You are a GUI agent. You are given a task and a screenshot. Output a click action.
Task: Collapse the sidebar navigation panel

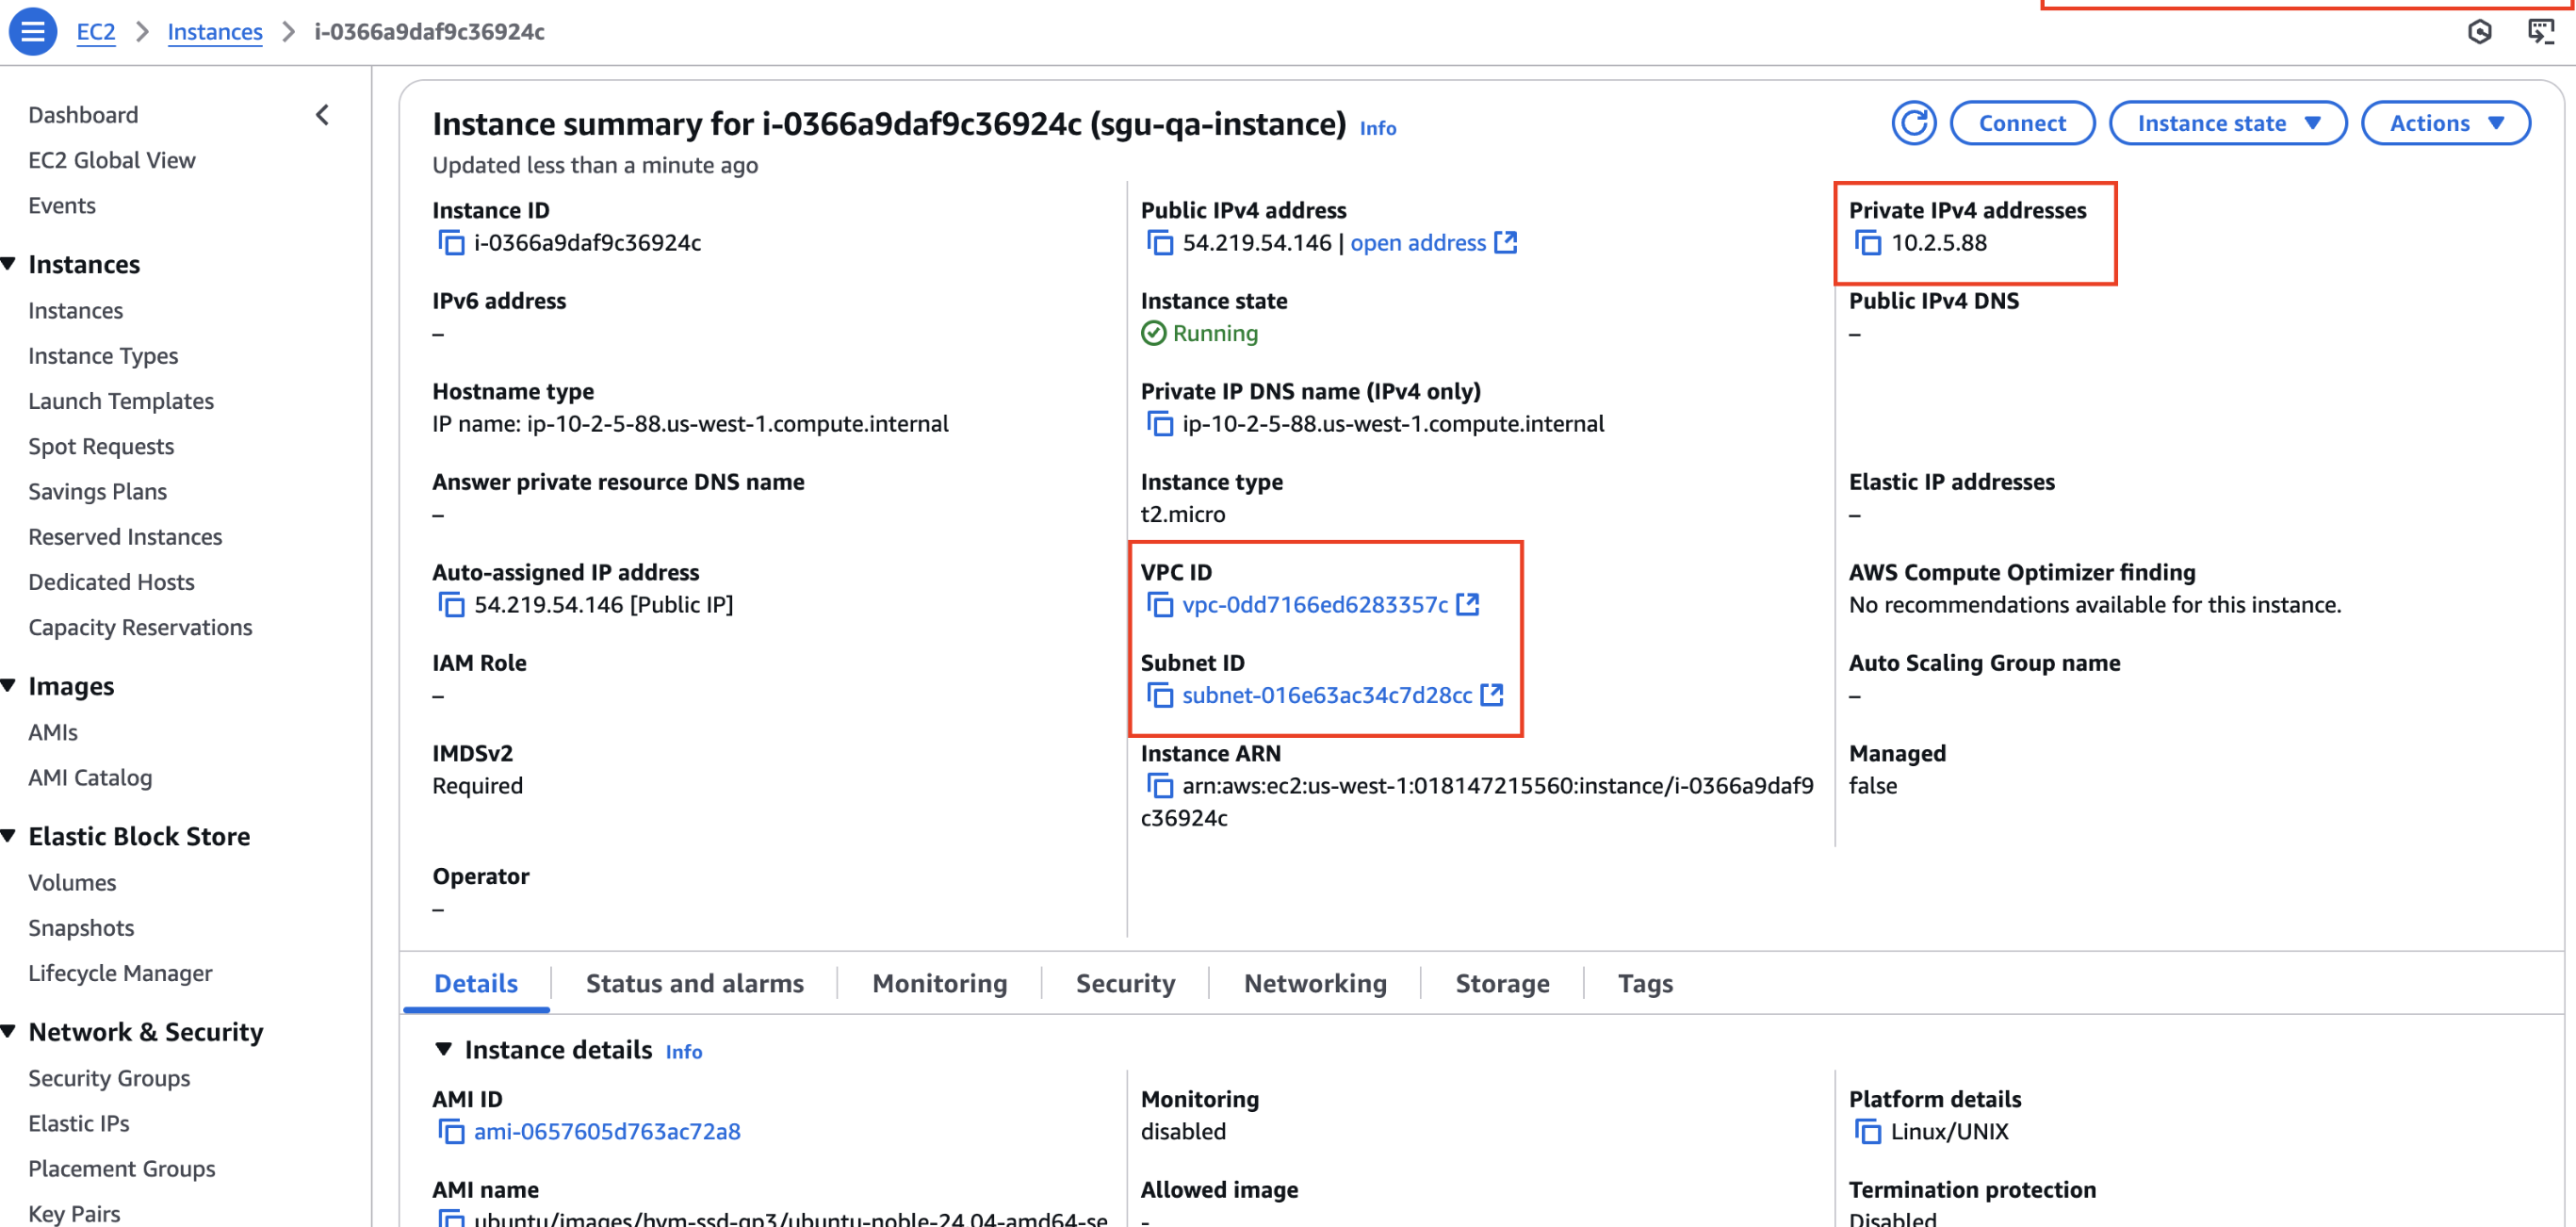click(322, 115)
